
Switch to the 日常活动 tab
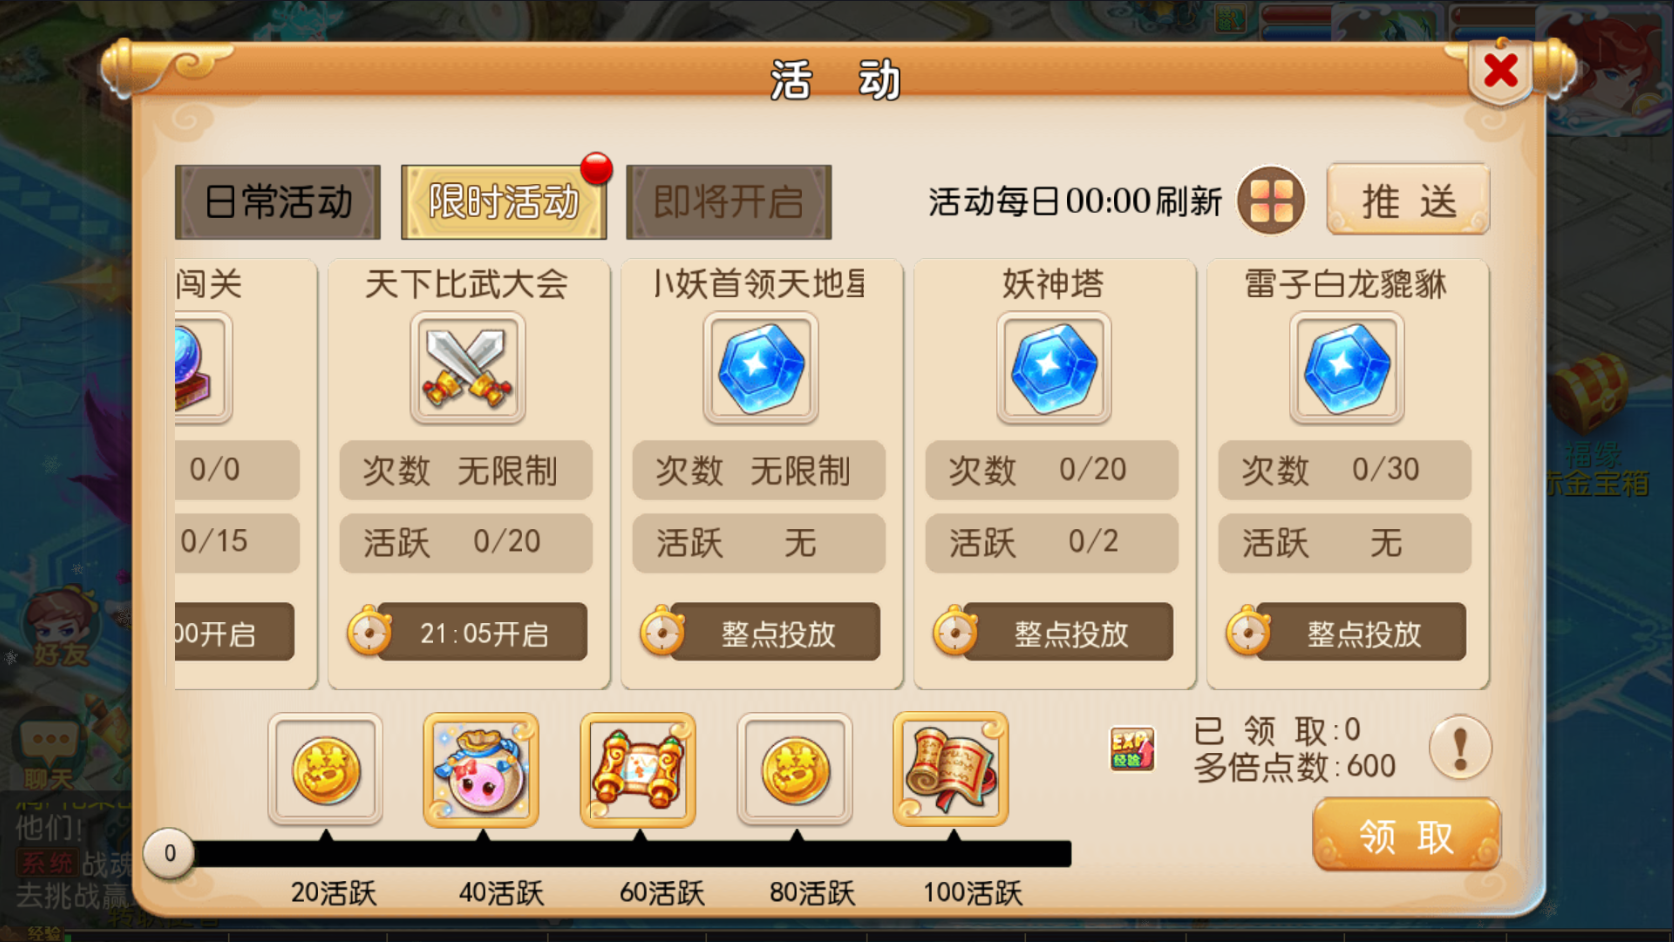tap(278, 202)
